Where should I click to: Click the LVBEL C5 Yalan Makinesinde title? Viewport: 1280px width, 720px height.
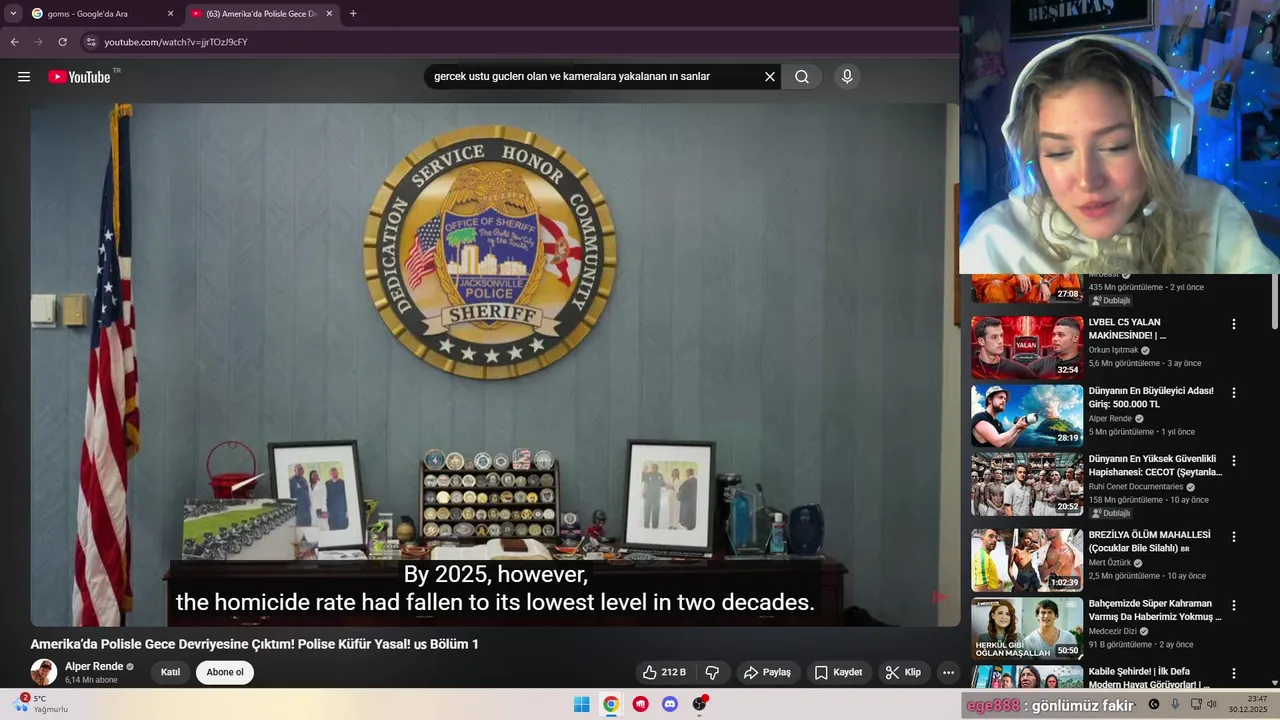click(1127, 329)
